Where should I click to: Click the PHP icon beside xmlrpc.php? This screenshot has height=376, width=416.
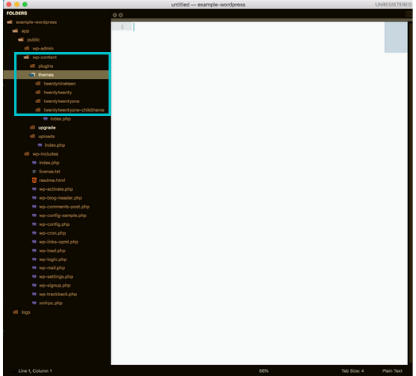click(34, 303)
